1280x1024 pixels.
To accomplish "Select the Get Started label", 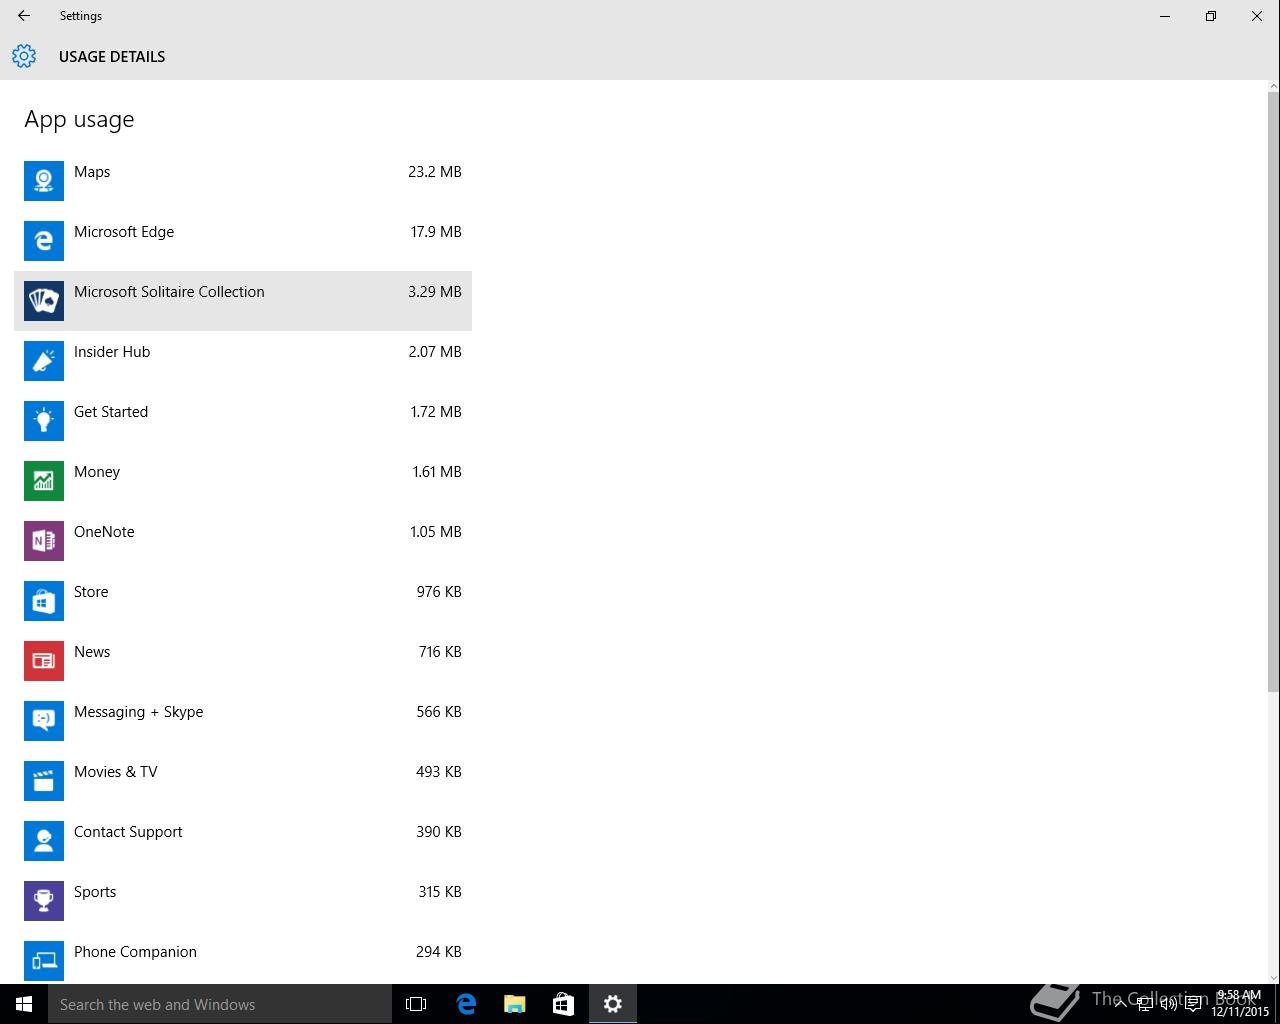I will pyautogui.click(x=111, y=412).
